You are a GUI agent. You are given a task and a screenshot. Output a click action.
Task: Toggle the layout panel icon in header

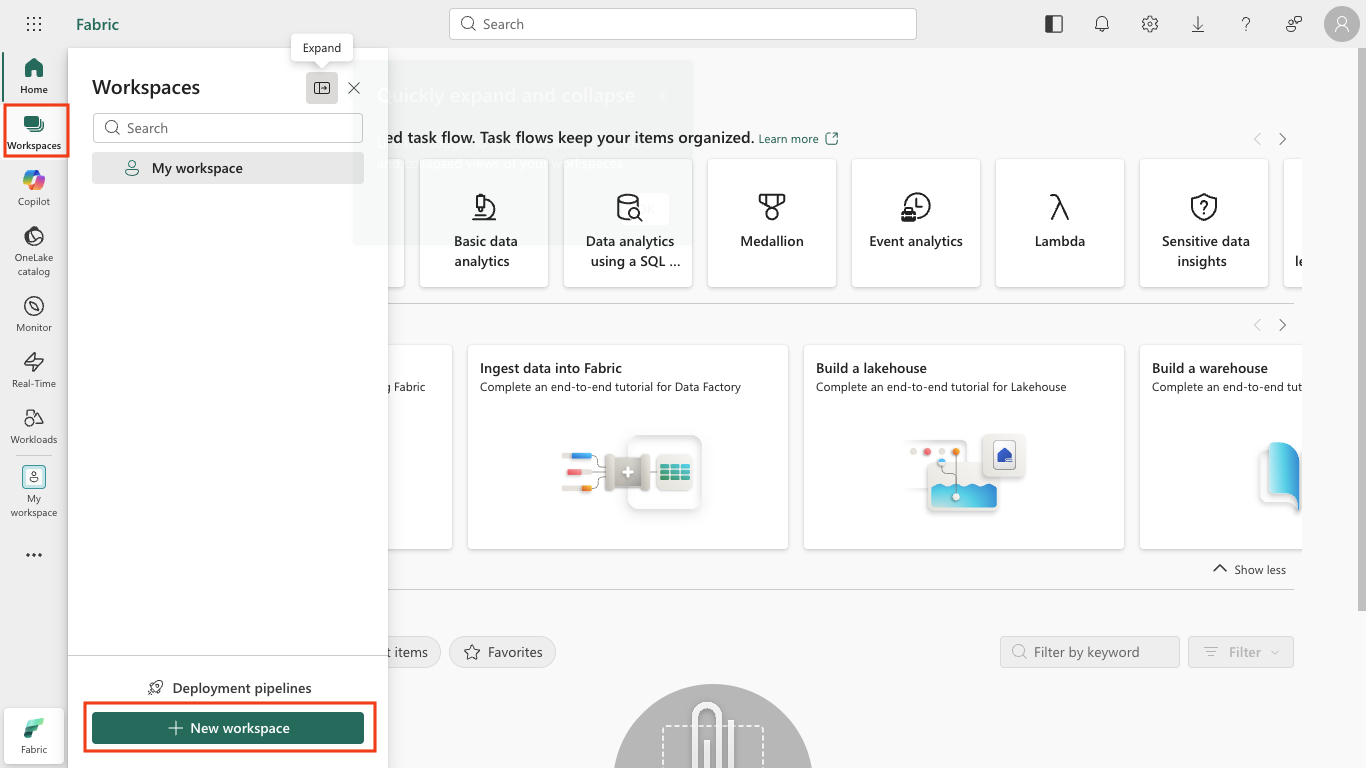(x=1054, y=24)
